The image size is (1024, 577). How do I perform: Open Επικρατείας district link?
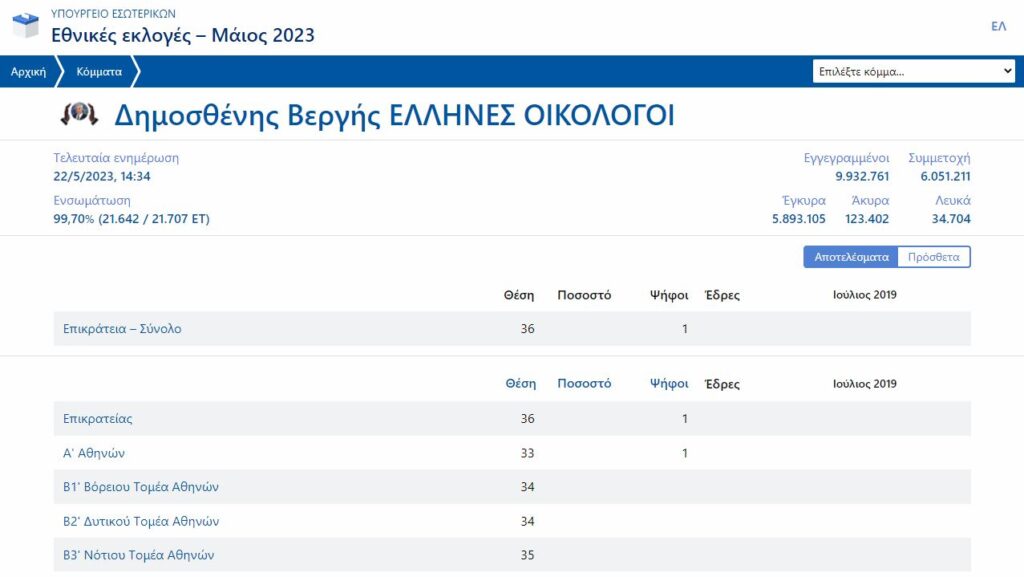tap(97, 418)
